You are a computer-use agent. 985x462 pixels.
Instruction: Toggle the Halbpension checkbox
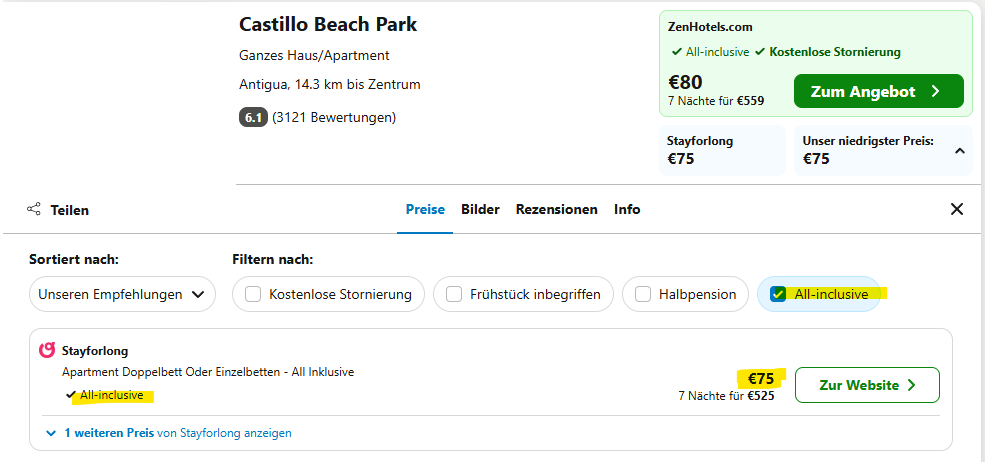tap(643, 294)
